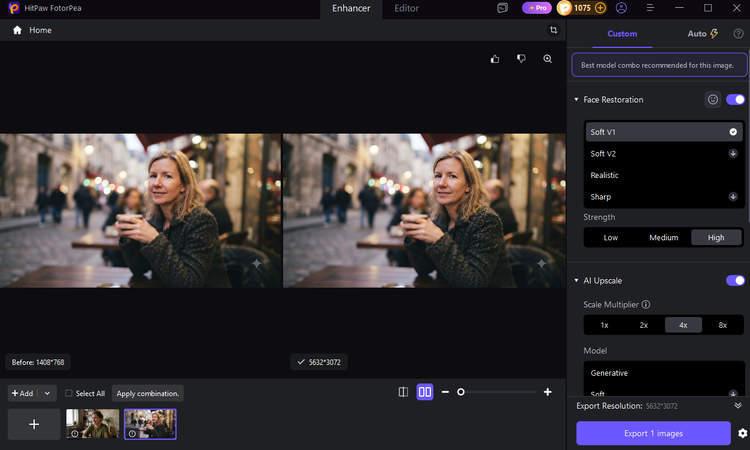Click large plus tile to add image
Screen dimensions: 750x450
[x=34, y=424]
